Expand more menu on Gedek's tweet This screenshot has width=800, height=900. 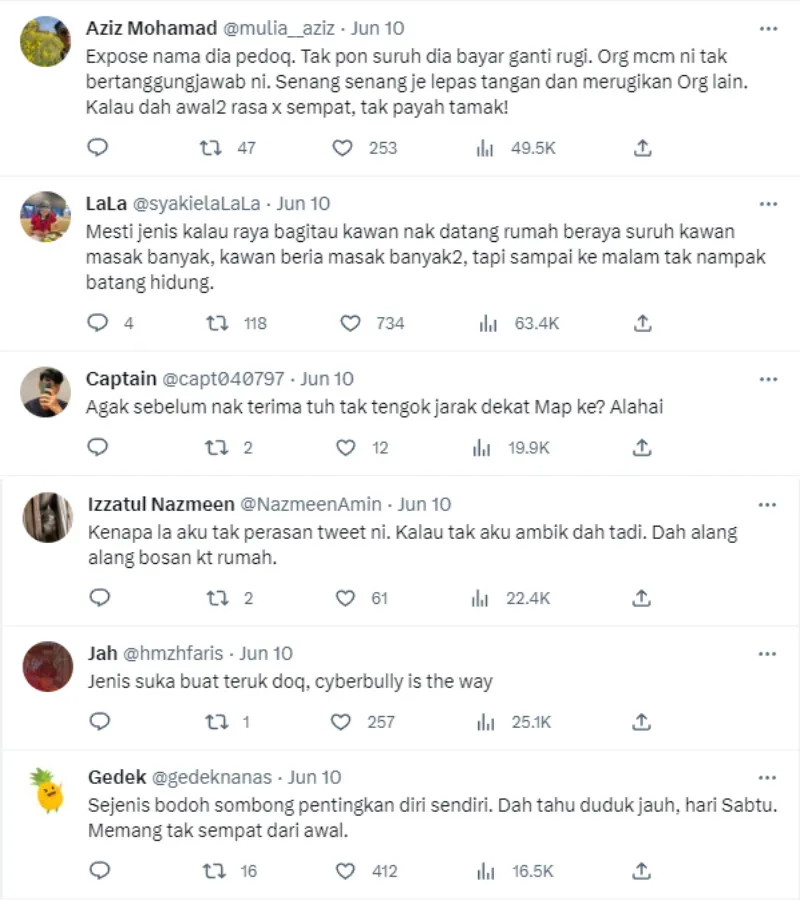coord(768,777)
